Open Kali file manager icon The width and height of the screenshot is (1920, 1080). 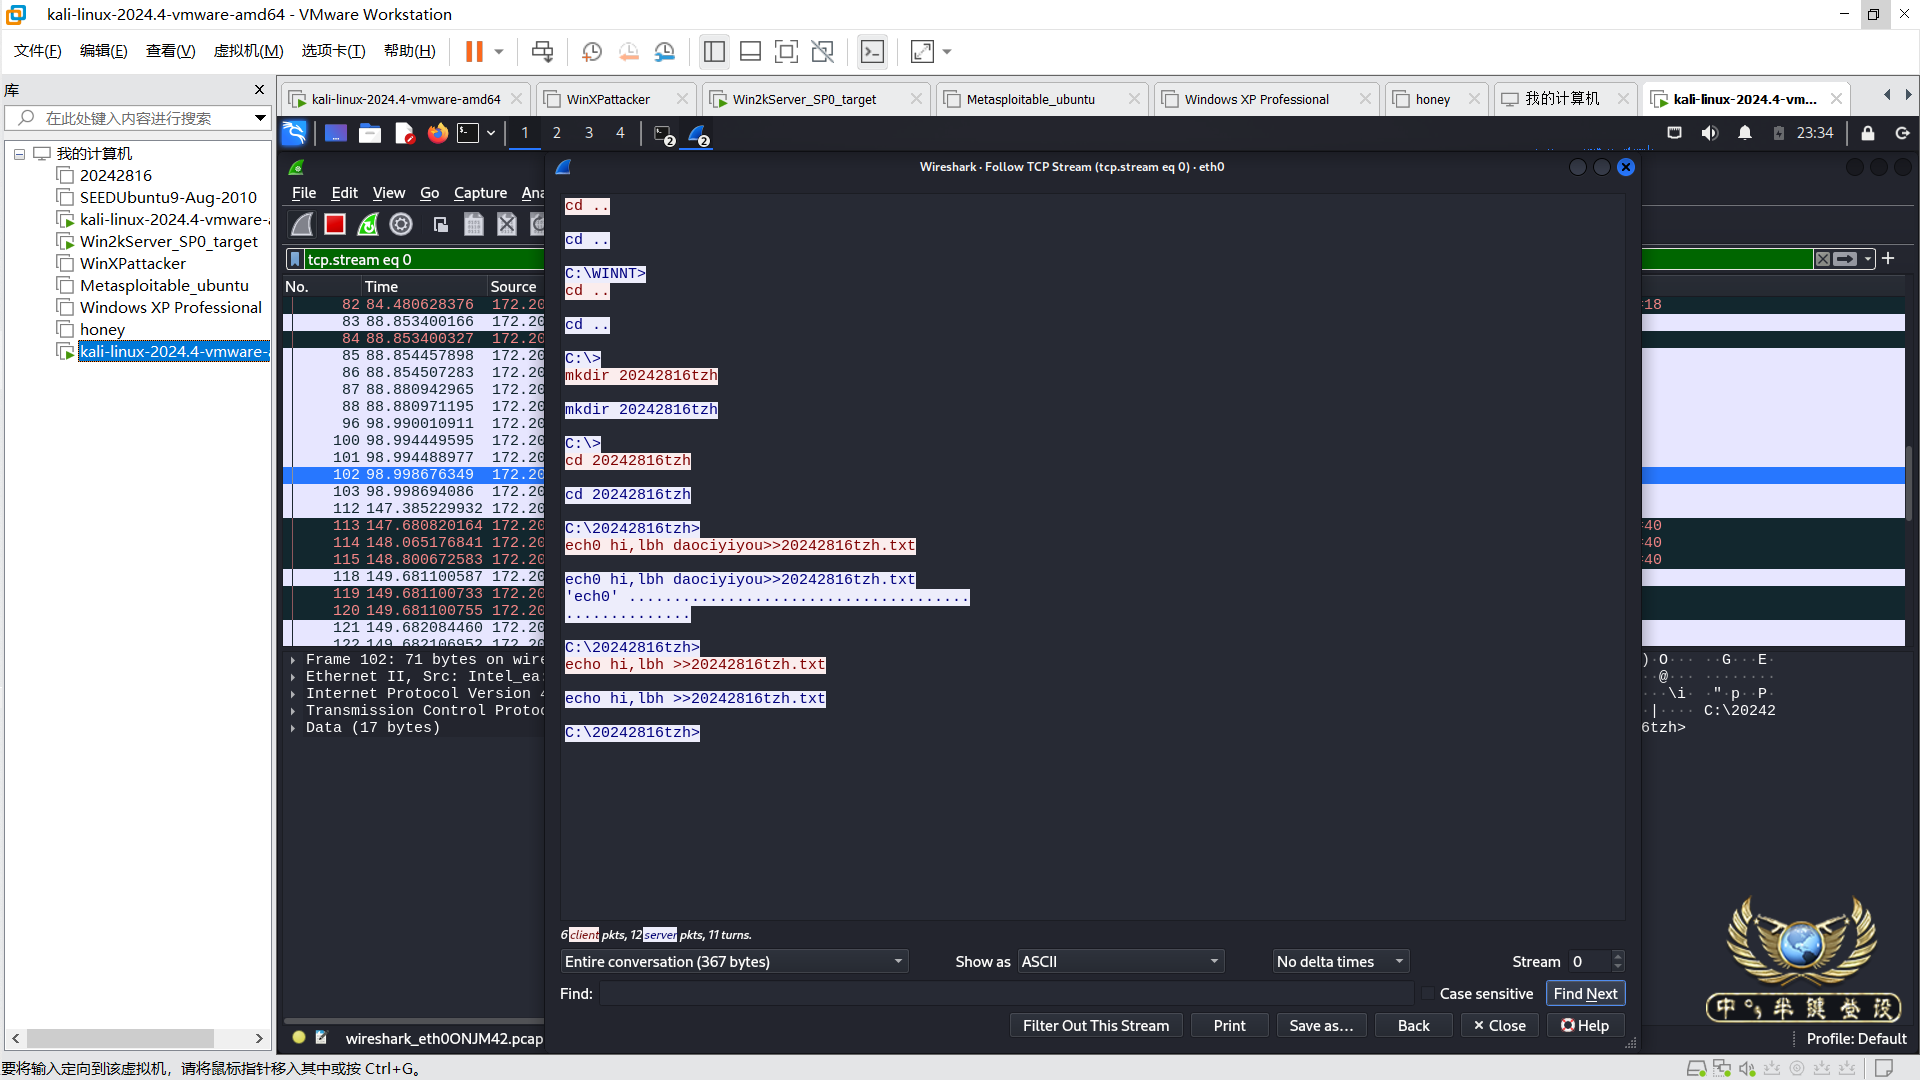coord(370,133)
